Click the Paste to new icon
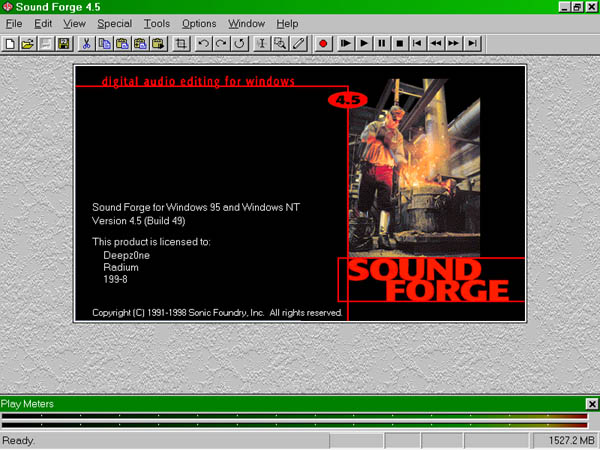Viewport: 600px width, 450px height. (x=158, y=44)
